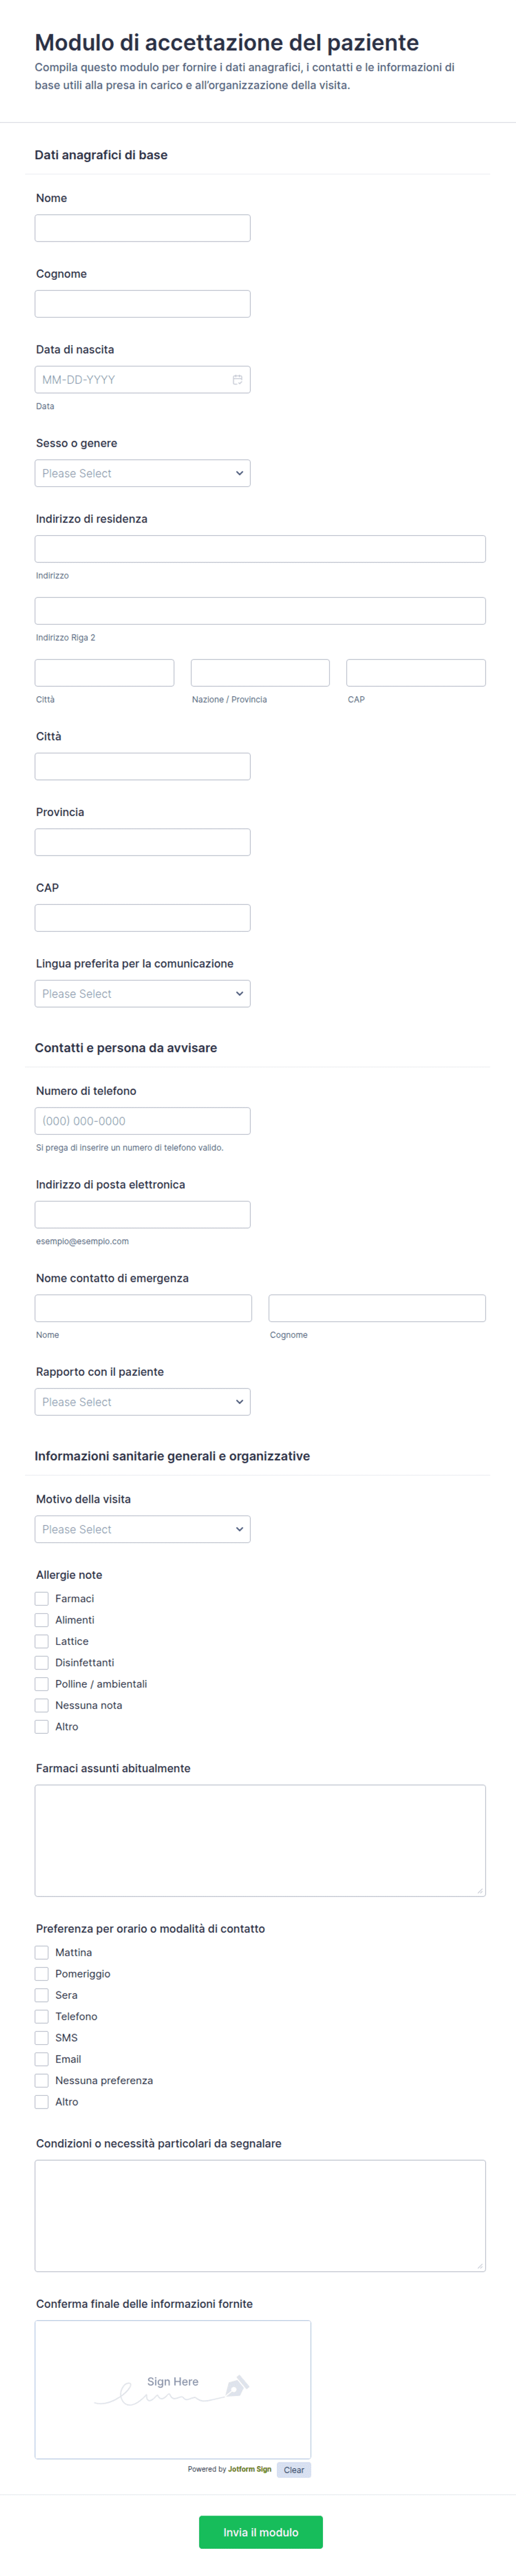Select the Mattina contact time checkbox

click(41, 1952)
